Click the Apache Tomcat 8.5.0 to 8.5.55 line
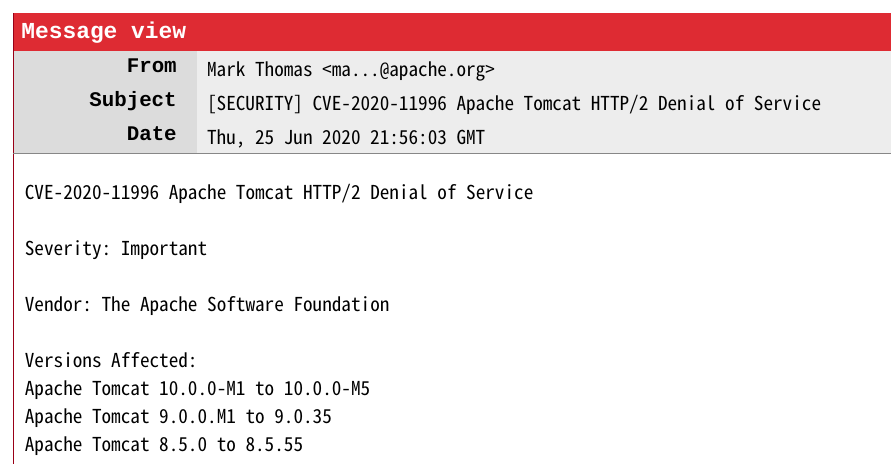The image size is (891, 464). [164, 445]
